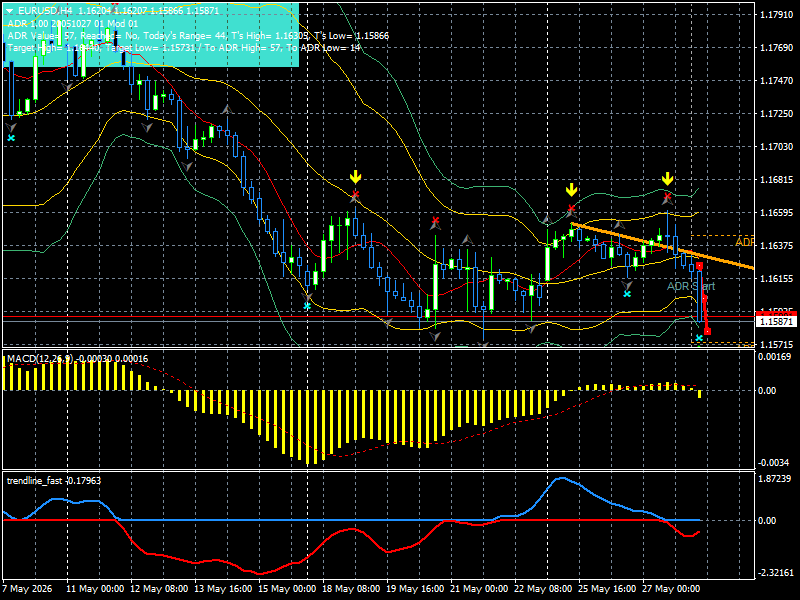The height and width of the screenshot is (600, 800).
Task: Click the '27 May 00:00' time axis label
Action: 671,589
